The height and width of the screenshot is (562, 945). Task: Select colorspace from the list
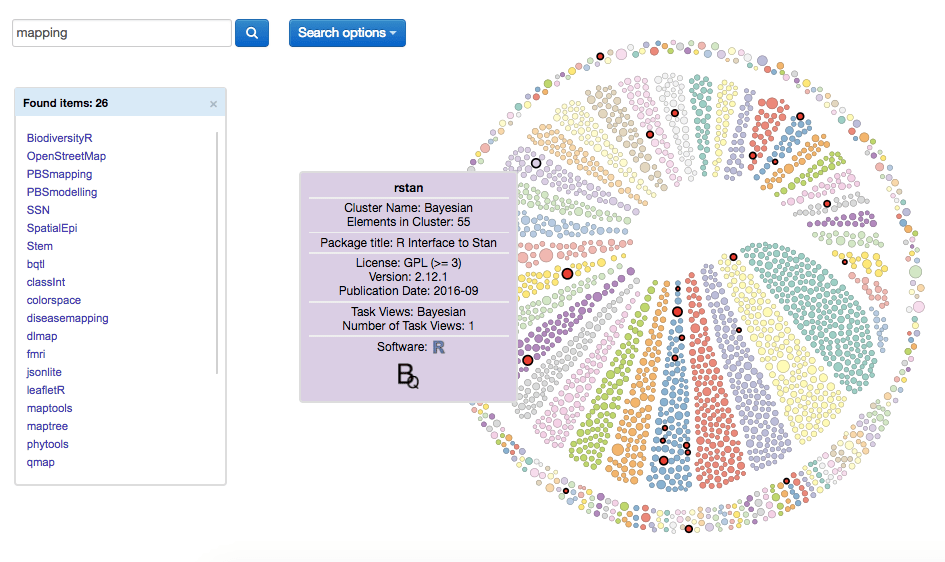(x=54, y=300)
